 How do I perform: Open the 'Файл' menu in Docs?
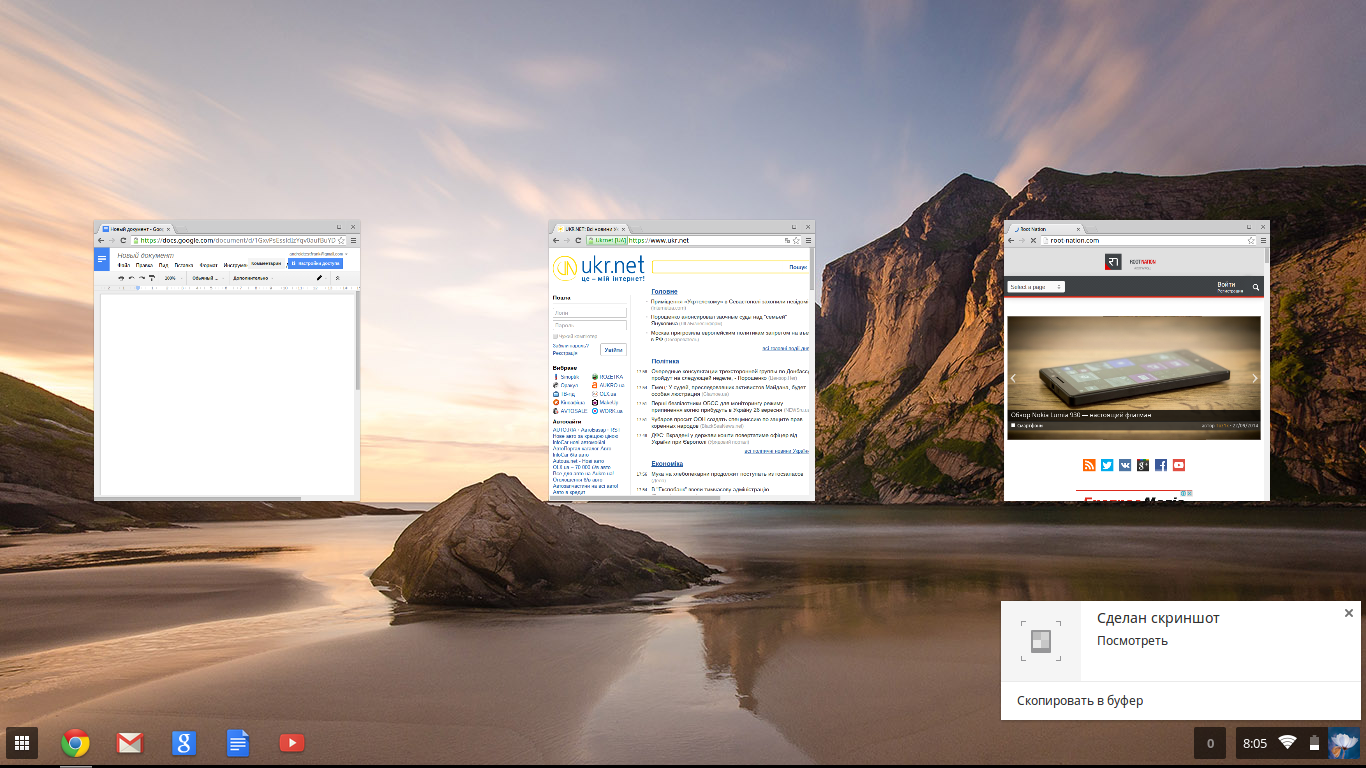pos(124,265)
